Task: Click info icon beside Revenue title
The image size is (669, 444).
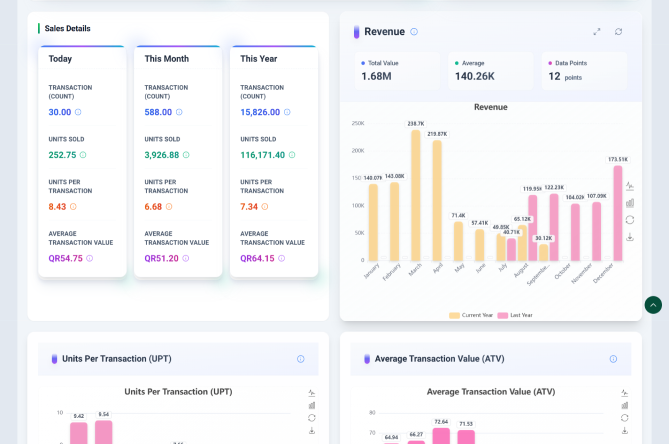Action: (414, 32)
